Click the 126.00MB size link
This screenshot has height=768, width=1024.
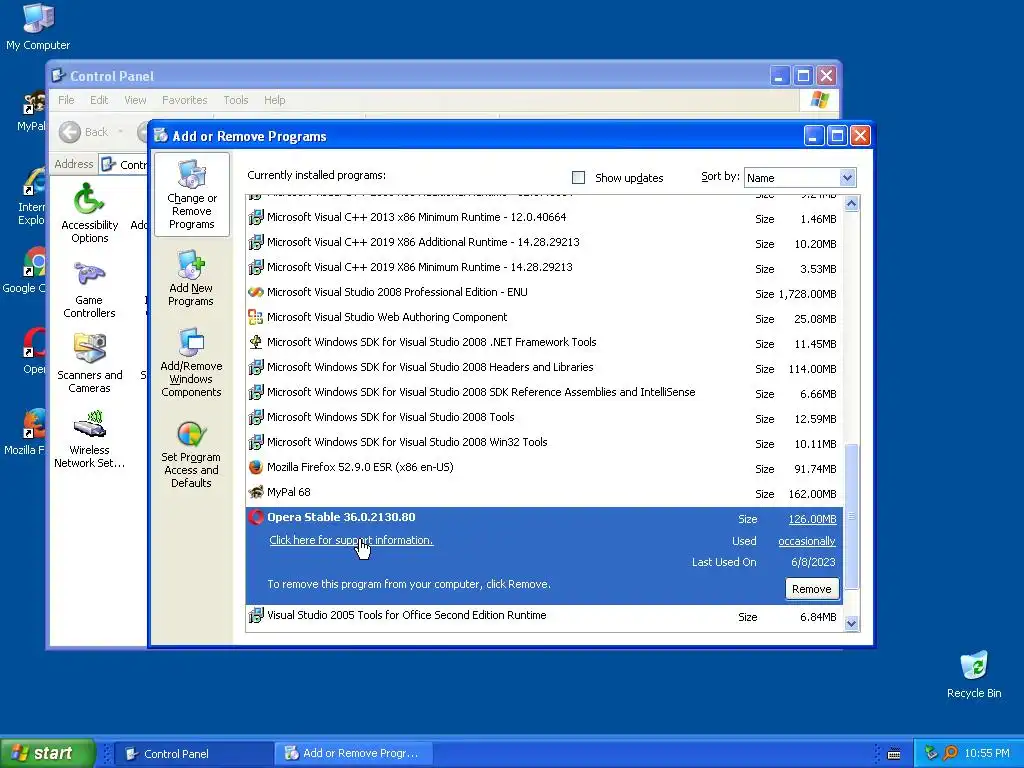click(x=812, y=519)
